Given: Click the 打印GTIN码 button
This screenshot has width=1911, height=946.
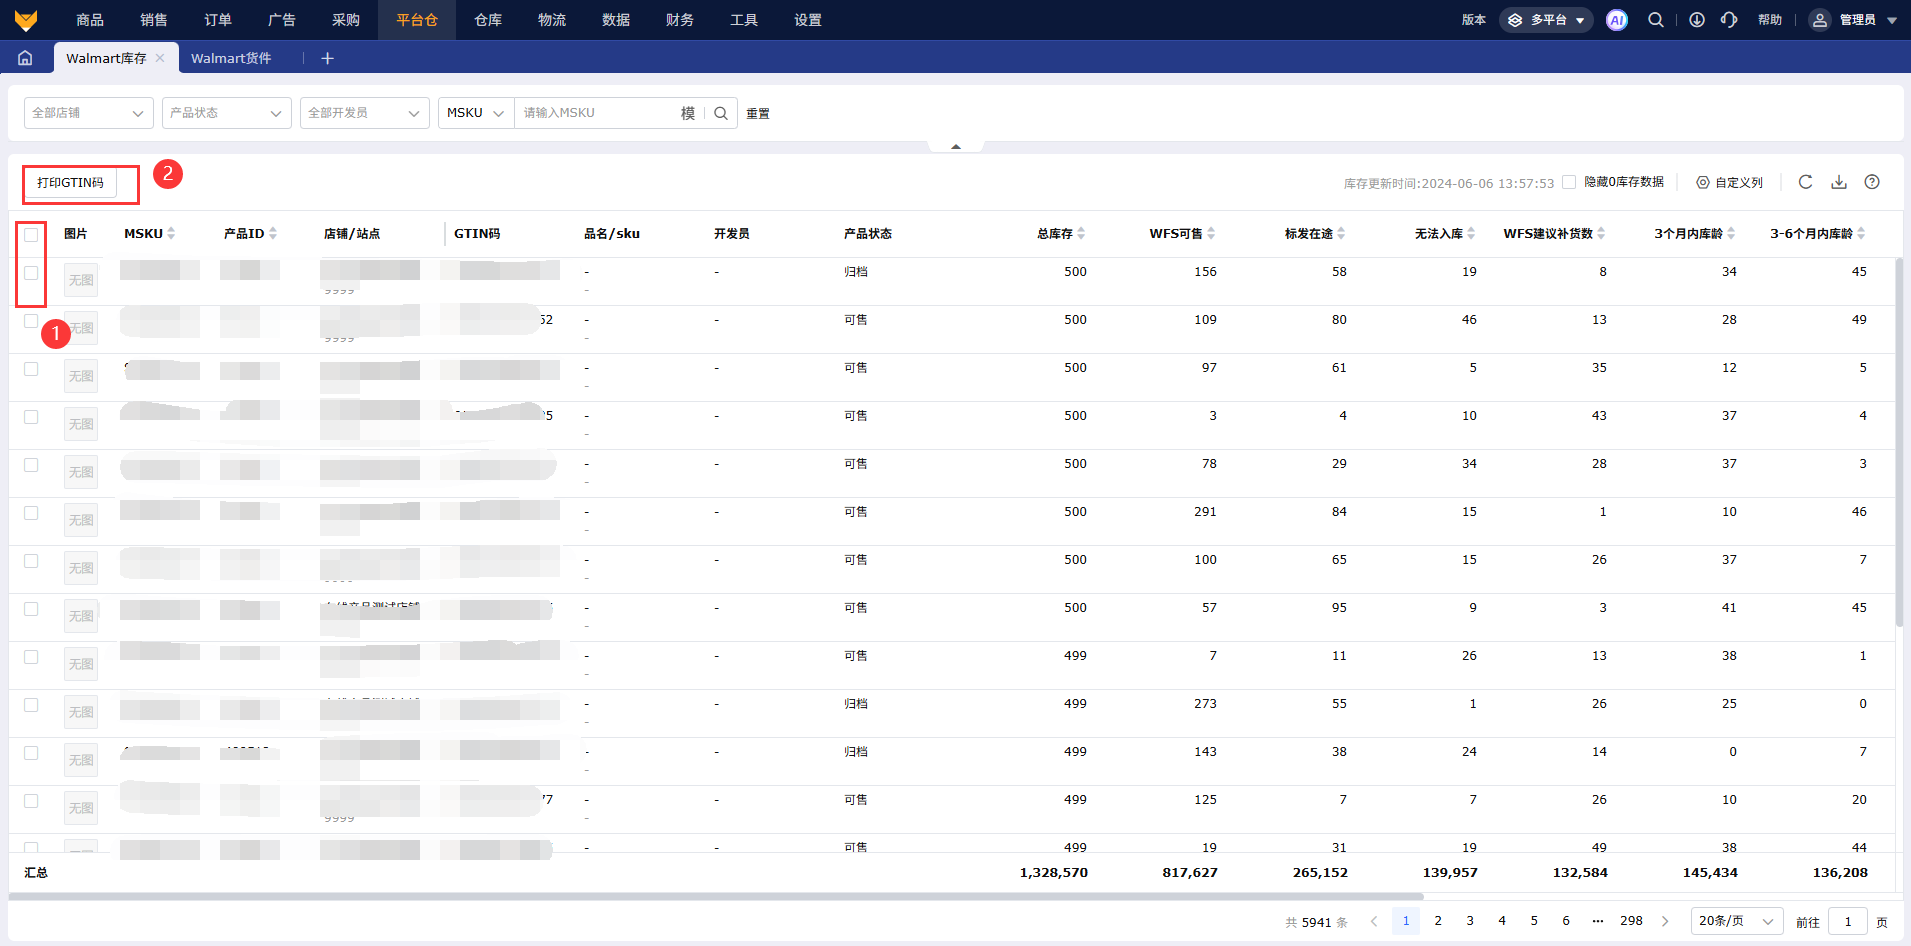Looking at the screenshot, I should coord(70,183).
